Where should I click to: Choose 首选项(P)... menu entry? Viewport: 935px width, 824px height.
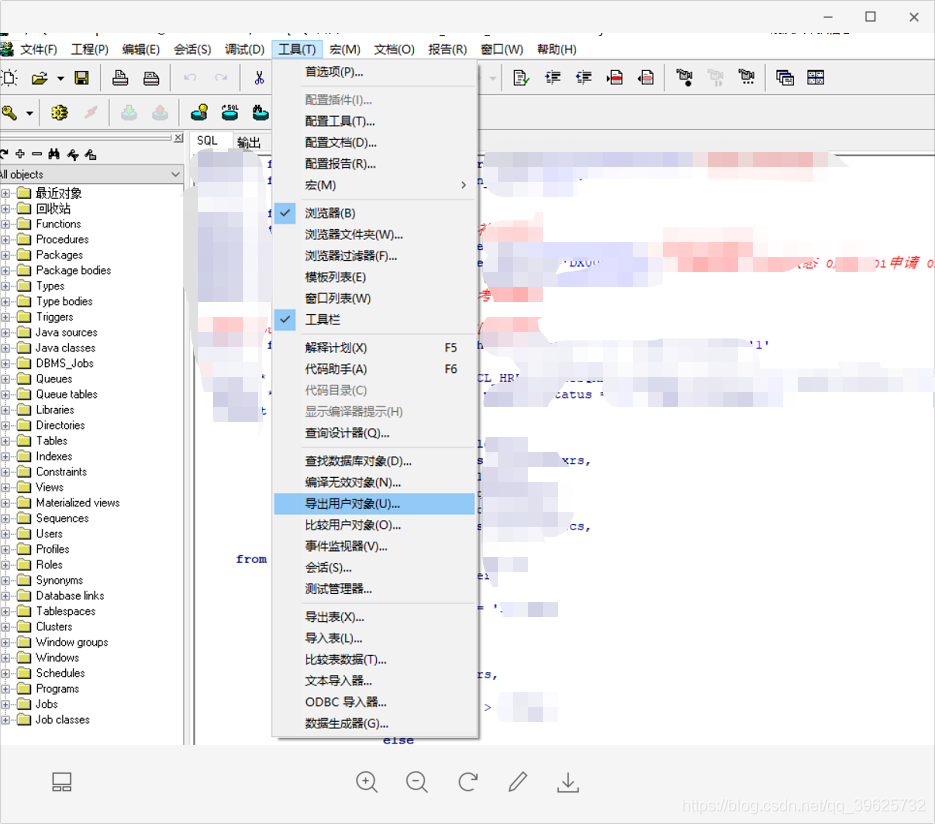pos(374,72)
